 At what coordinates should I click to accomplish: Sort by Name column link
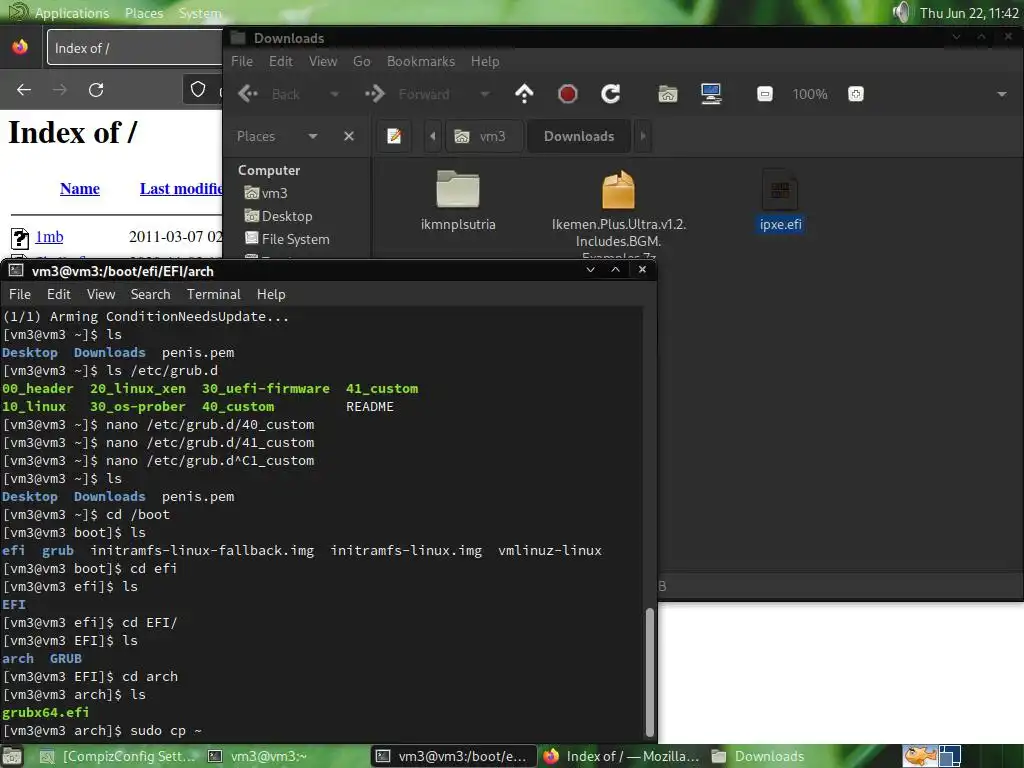click(x=80, y=189)
